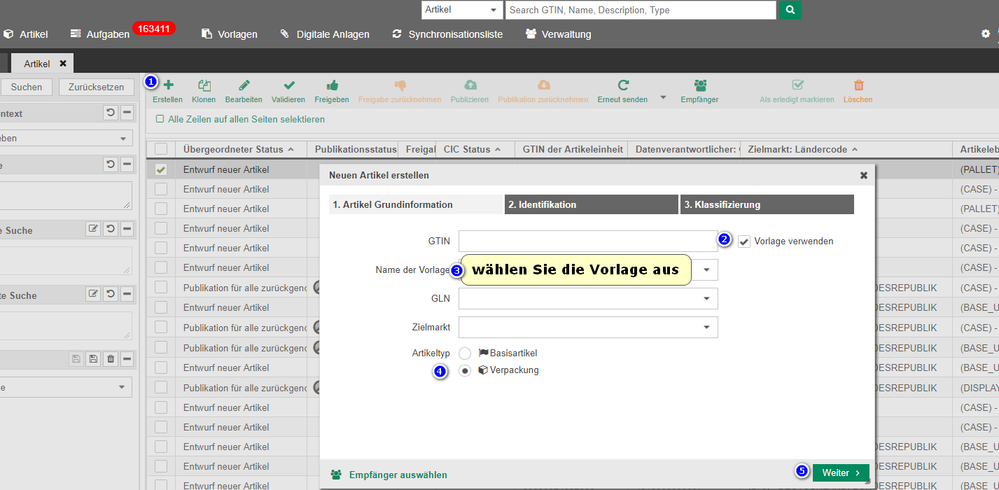
Task: Select the Basisartikel radio button
Action: pos(465,353)
